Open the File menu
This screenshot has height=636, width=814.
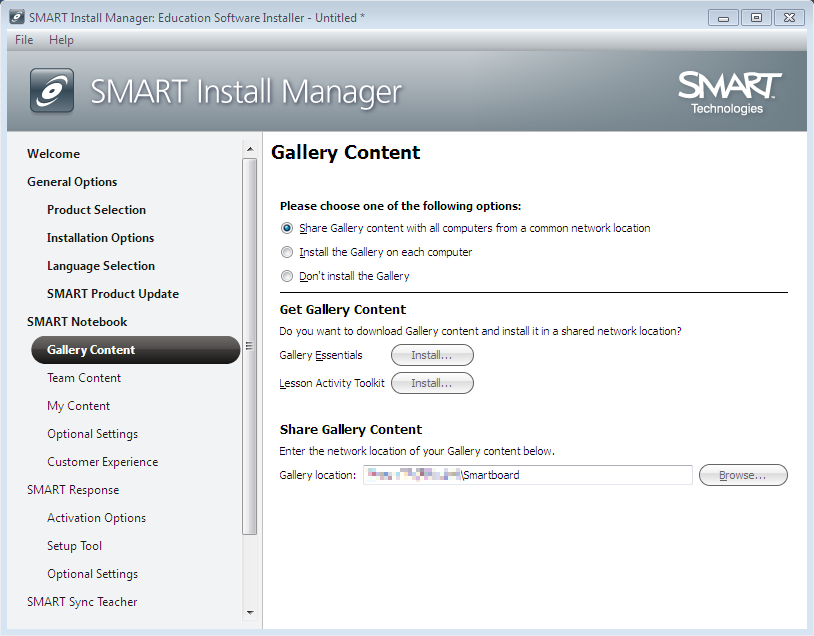(x=24, y=40)
